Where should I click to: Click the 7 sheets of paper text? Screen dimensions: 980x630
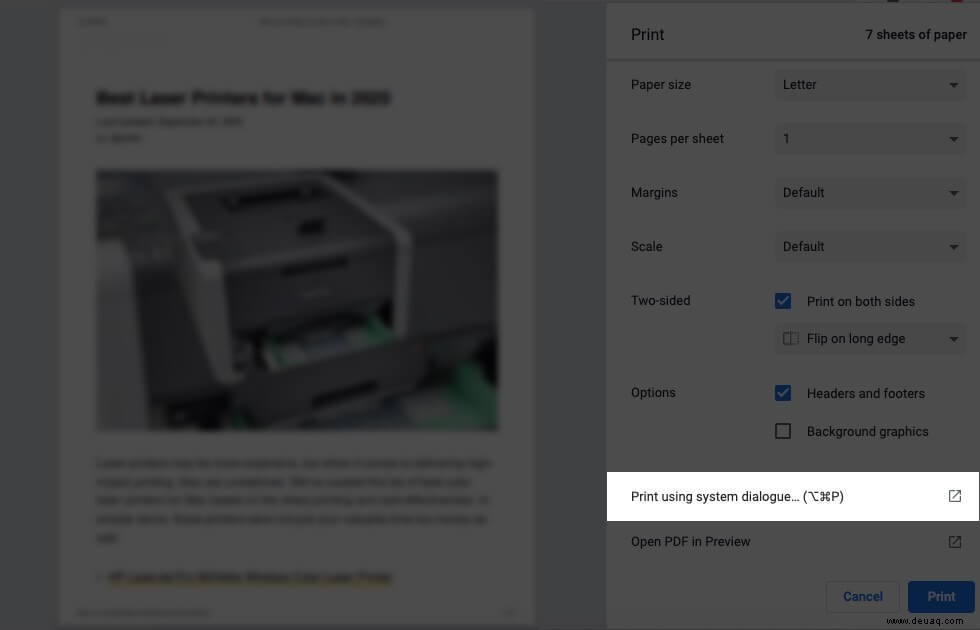(x=916, y=34)
